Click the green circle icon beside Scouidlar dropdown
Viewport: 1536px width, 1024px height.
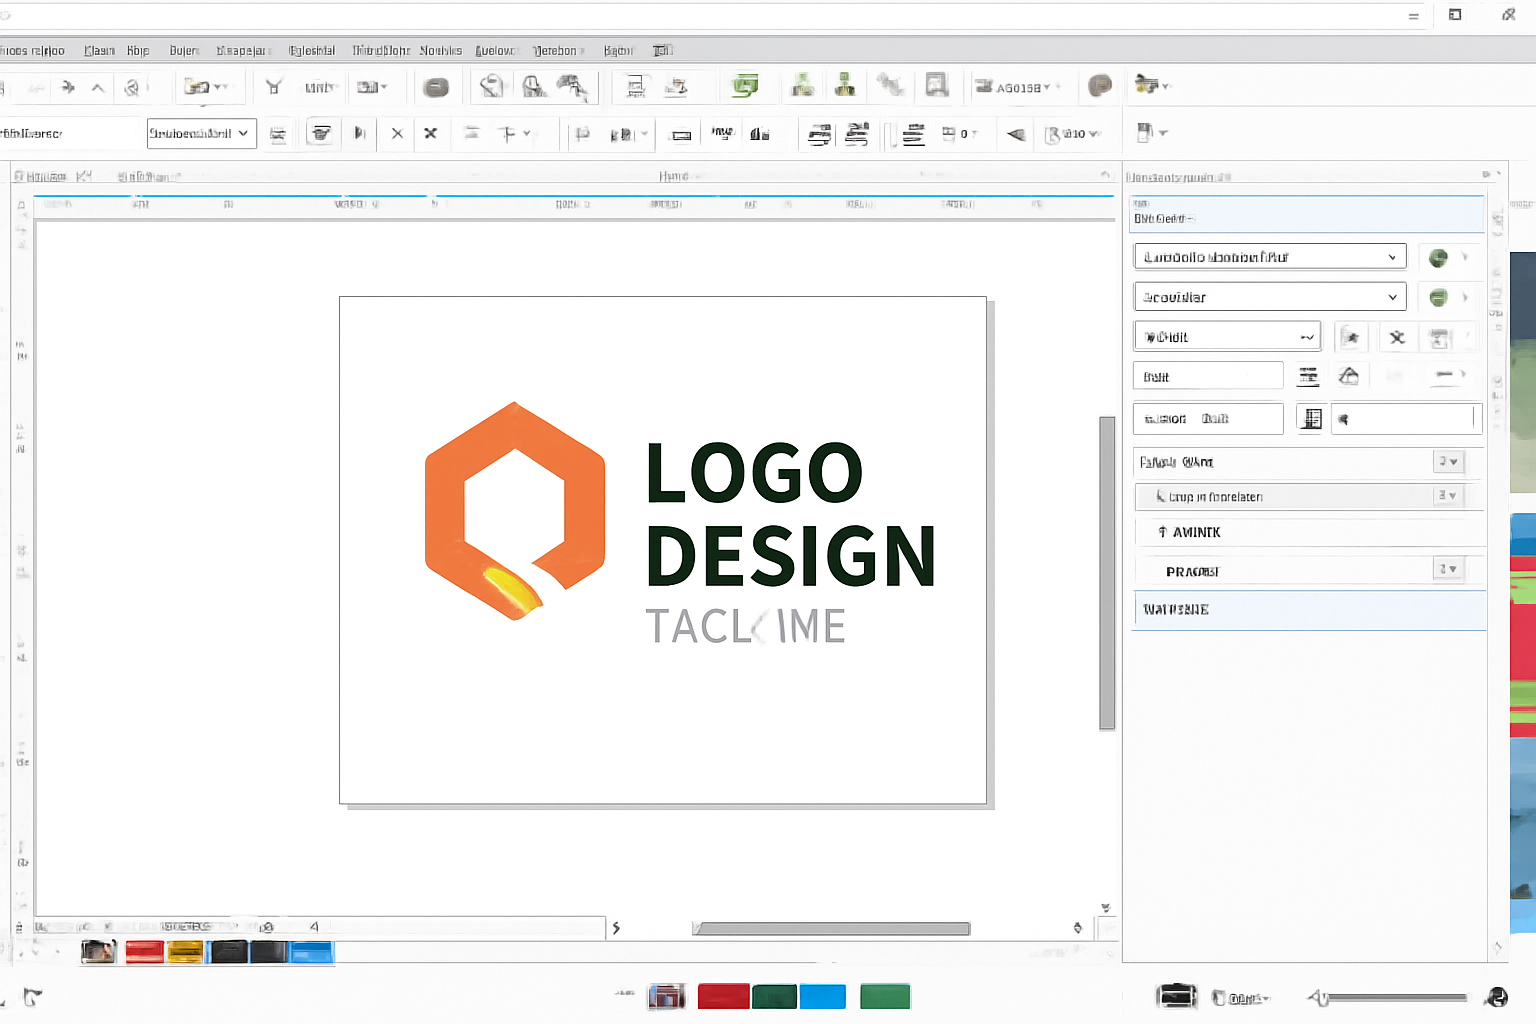[x=1438, y=297]
